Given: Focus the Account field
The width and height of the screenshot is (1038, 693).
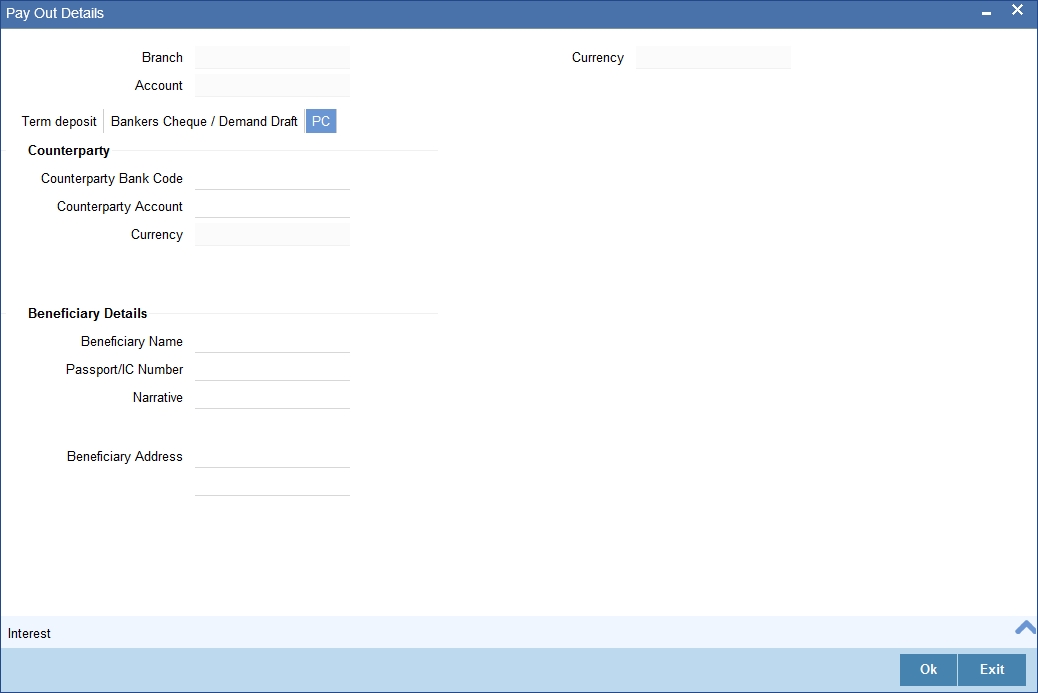Looking at the screenshot, I should coord(272,85).
